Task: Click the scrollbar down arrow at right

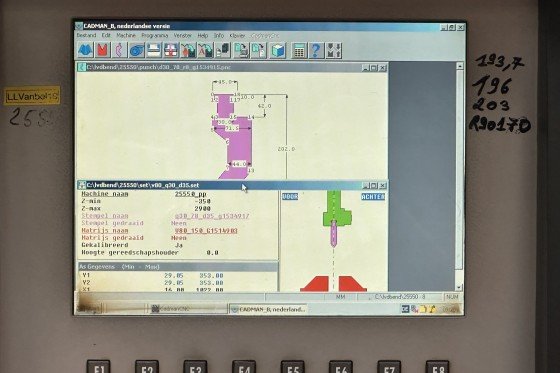Action: pos(459,287)
